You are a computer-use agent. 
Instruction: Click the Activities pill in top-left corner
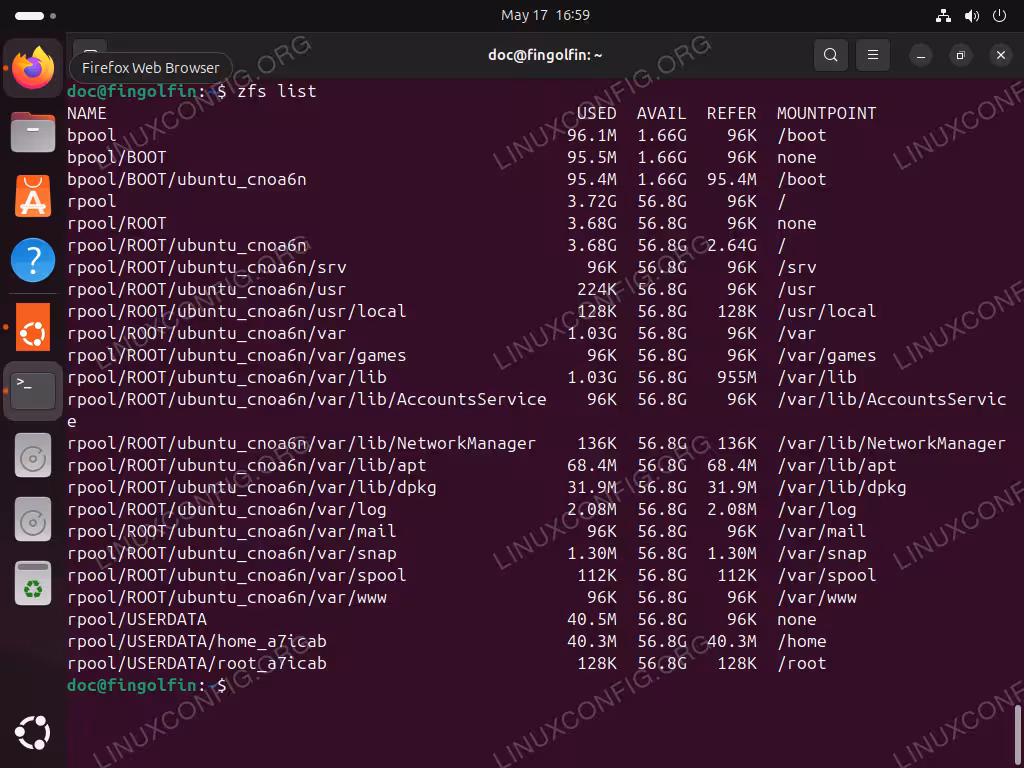pos(29,16)
